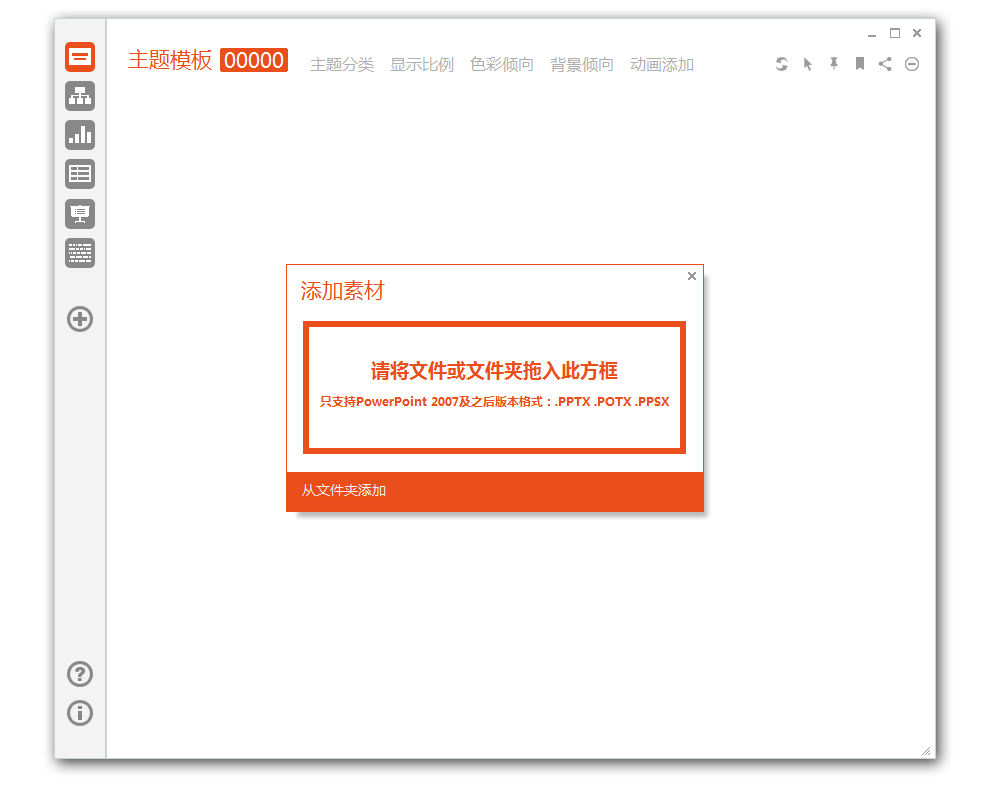The width and height of the screenshot is (990, 789).
Task: Open the 动画添加 filter
Action: click(x=662, y=64)
